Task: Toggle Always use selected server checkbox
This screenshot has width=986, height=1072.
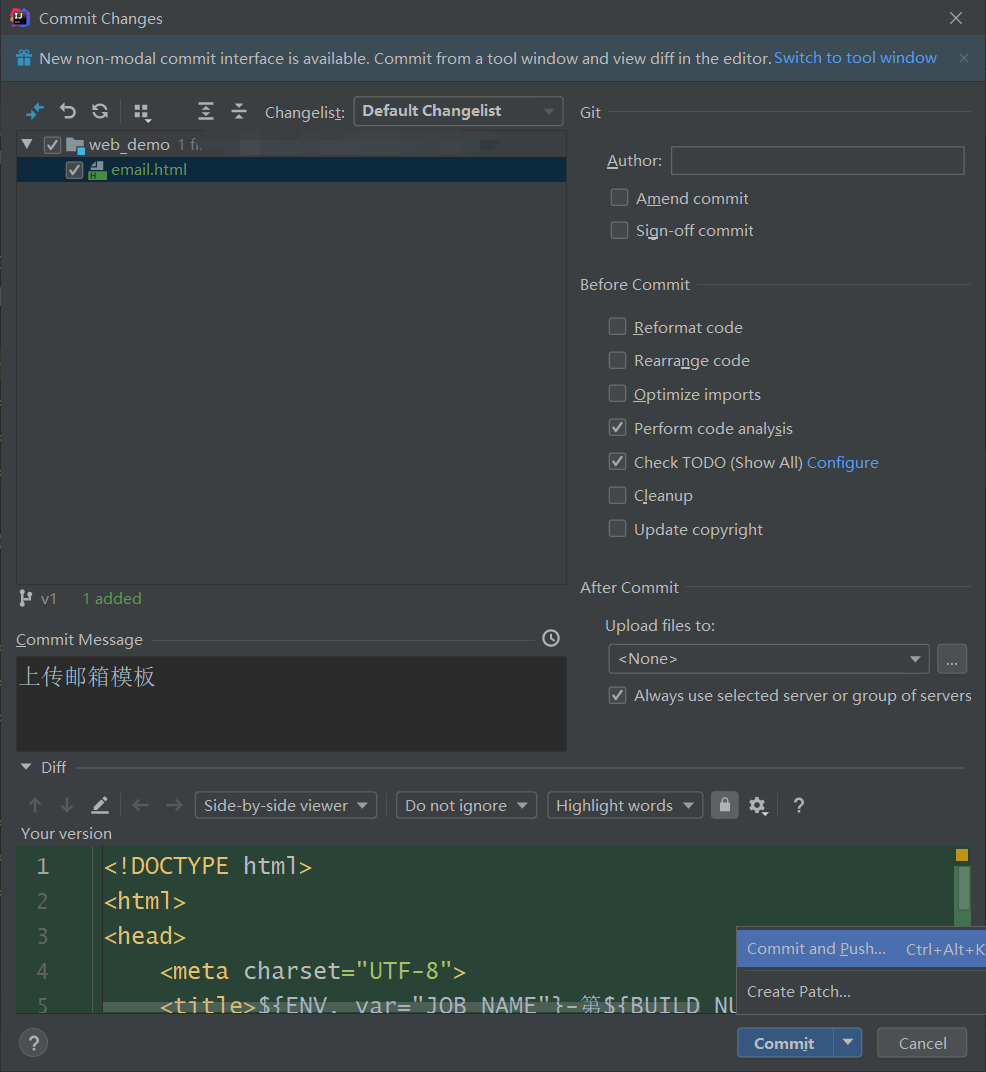Action: point(617,695)
